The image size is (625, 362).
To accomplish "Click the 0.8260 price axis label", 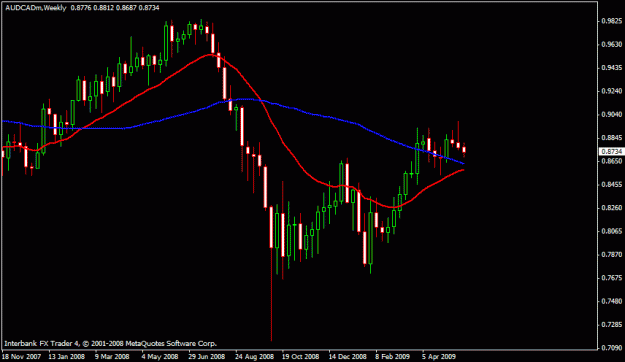I will pyautogui.click(x=612, y=208).
